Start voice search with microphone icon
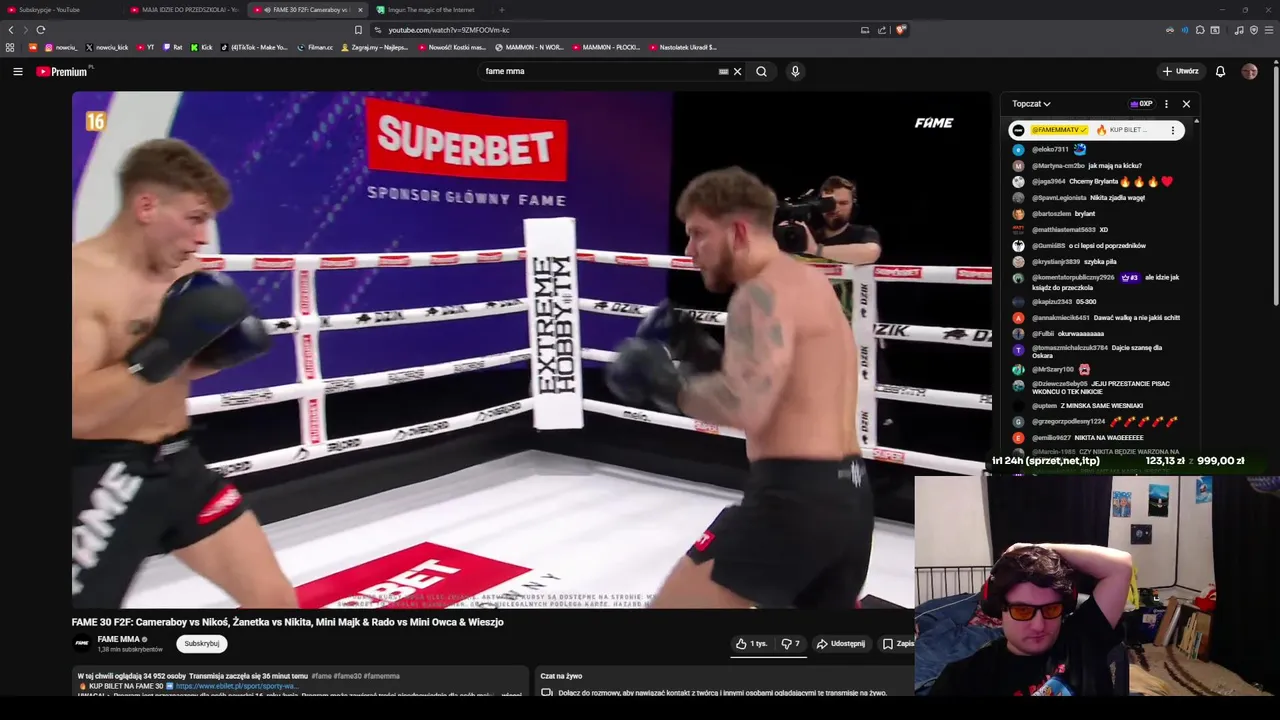This screenshot has height=720, width=1280. tap(795, 71)
